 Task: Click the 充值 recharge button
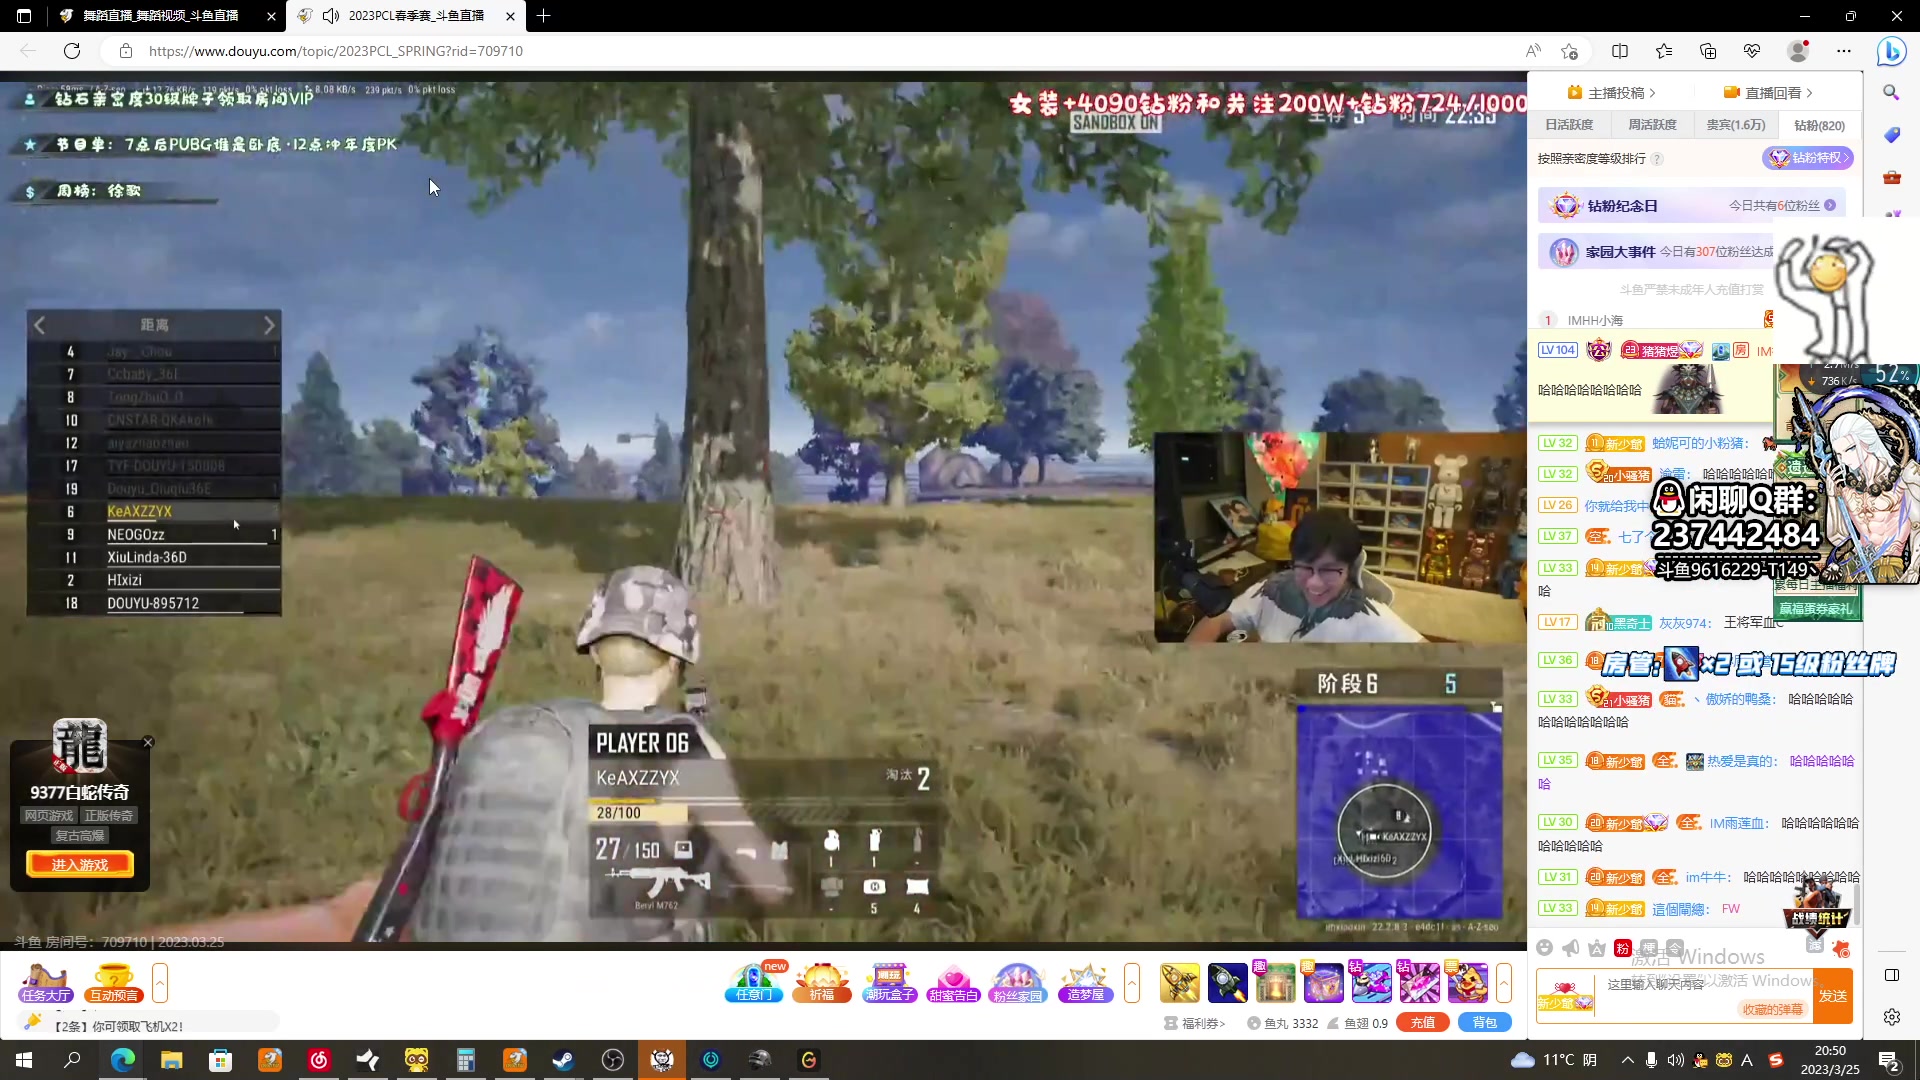[x=1423, y=1022]
